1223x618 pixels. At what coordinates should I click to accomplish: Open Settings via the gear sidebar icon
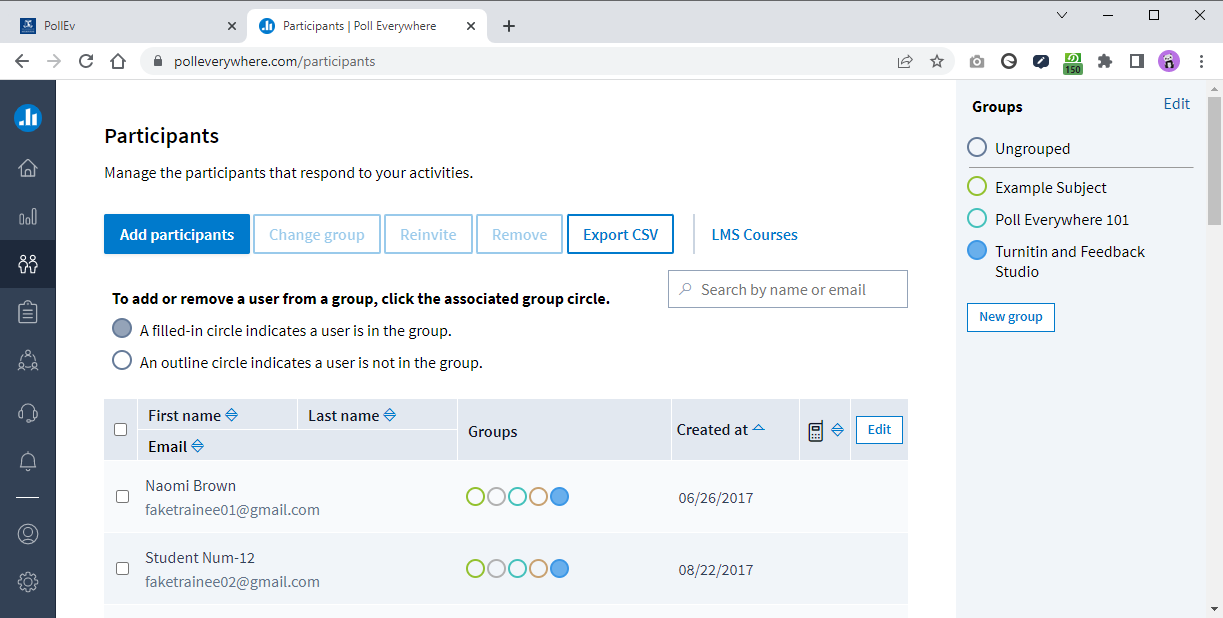(28, 581)
